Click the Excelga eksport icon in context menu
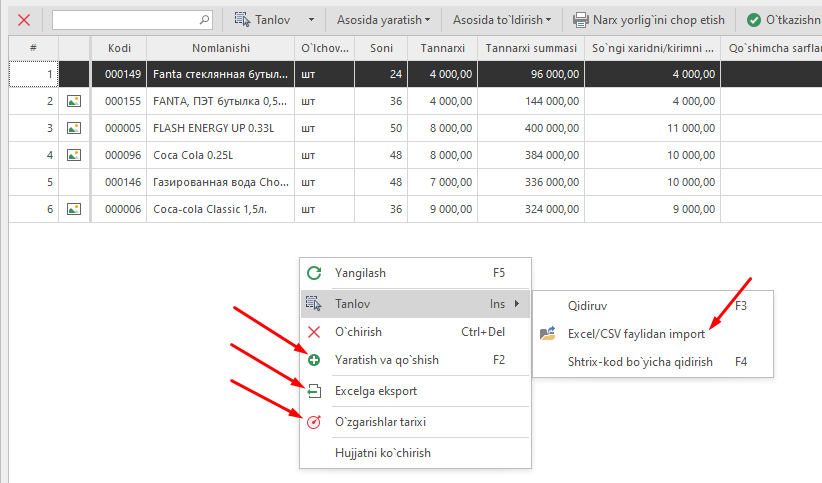Image resolution: width=822 pixels, height=483 pixels. click(x=314, y=391)
